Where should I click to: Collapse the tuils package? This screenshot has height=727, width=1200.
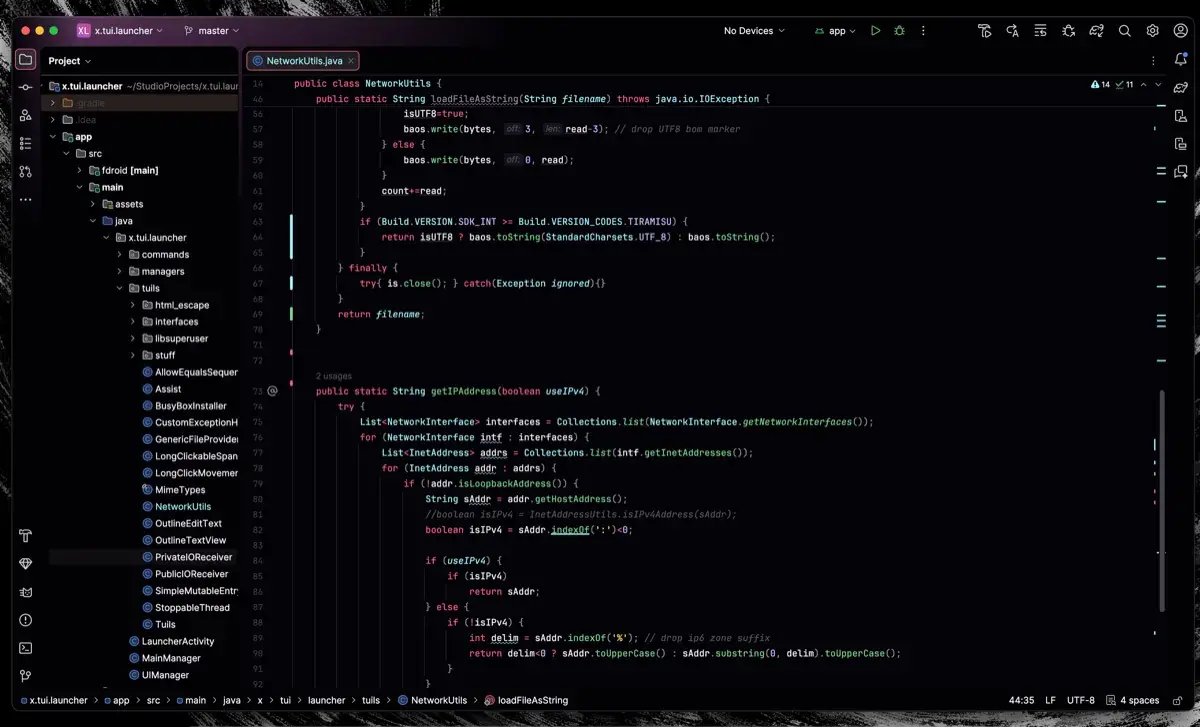pyautogui.click(x=120, y=288)
